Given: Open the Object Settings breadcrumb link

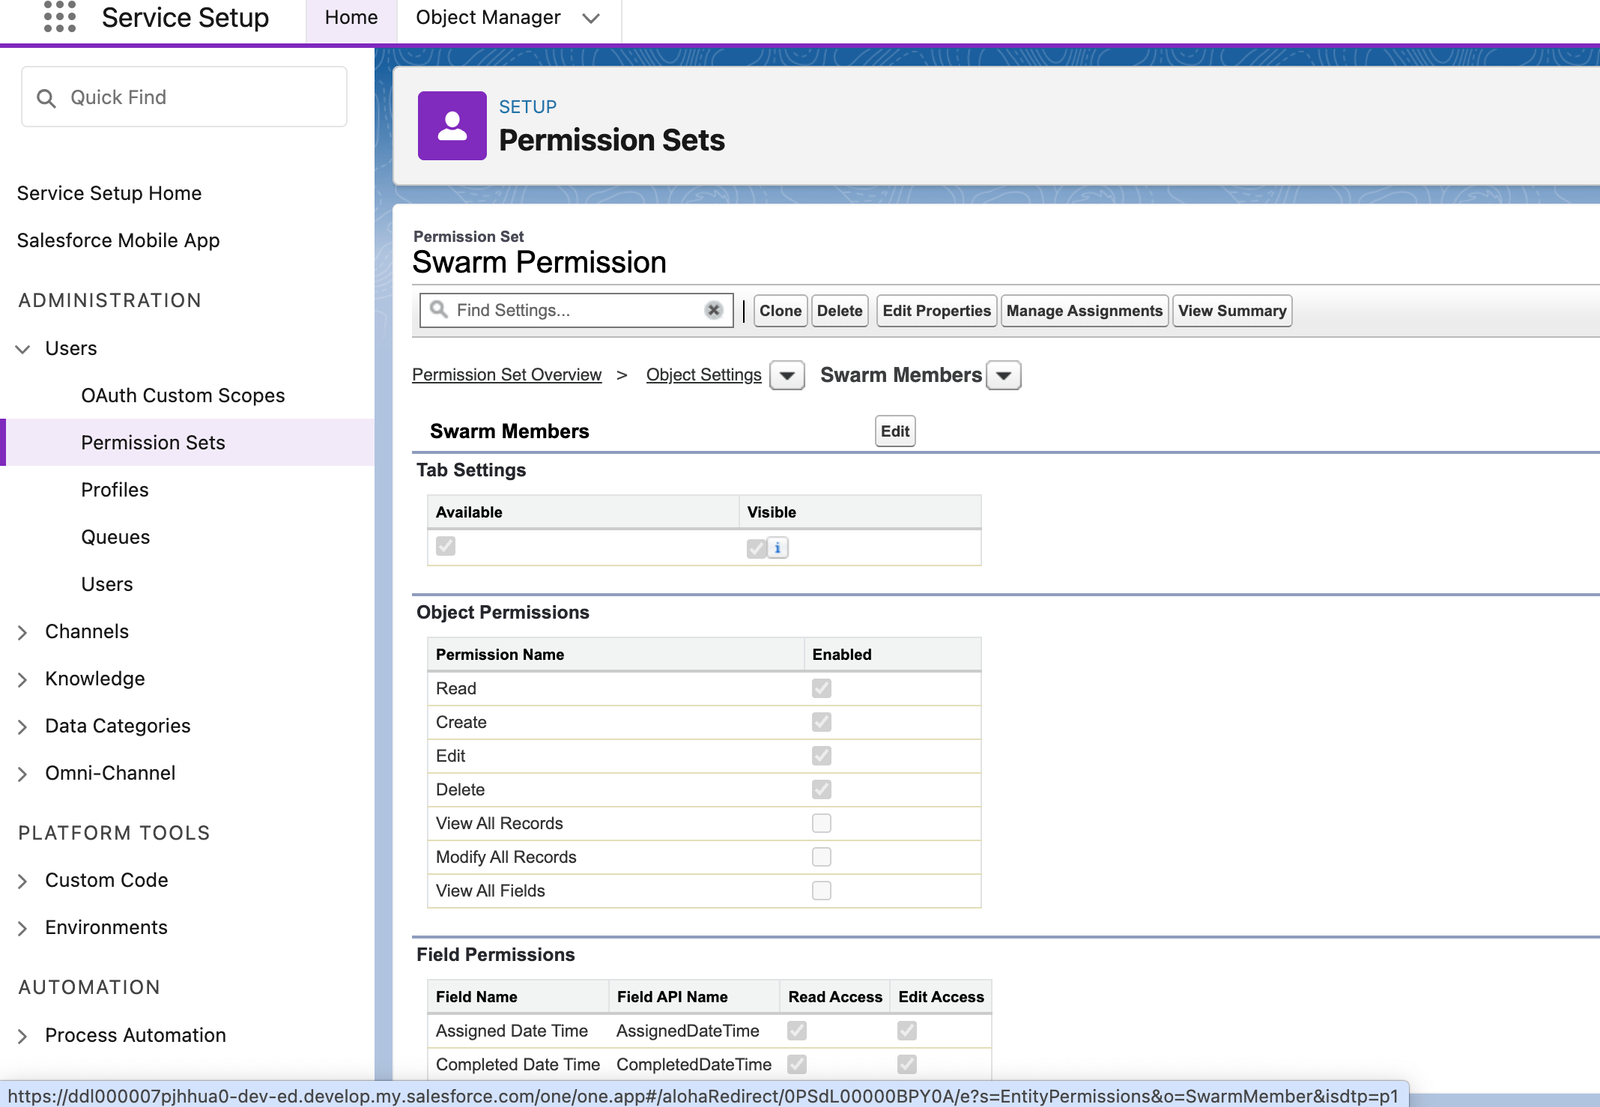Looking at the screenshot, I should point(704,375).
